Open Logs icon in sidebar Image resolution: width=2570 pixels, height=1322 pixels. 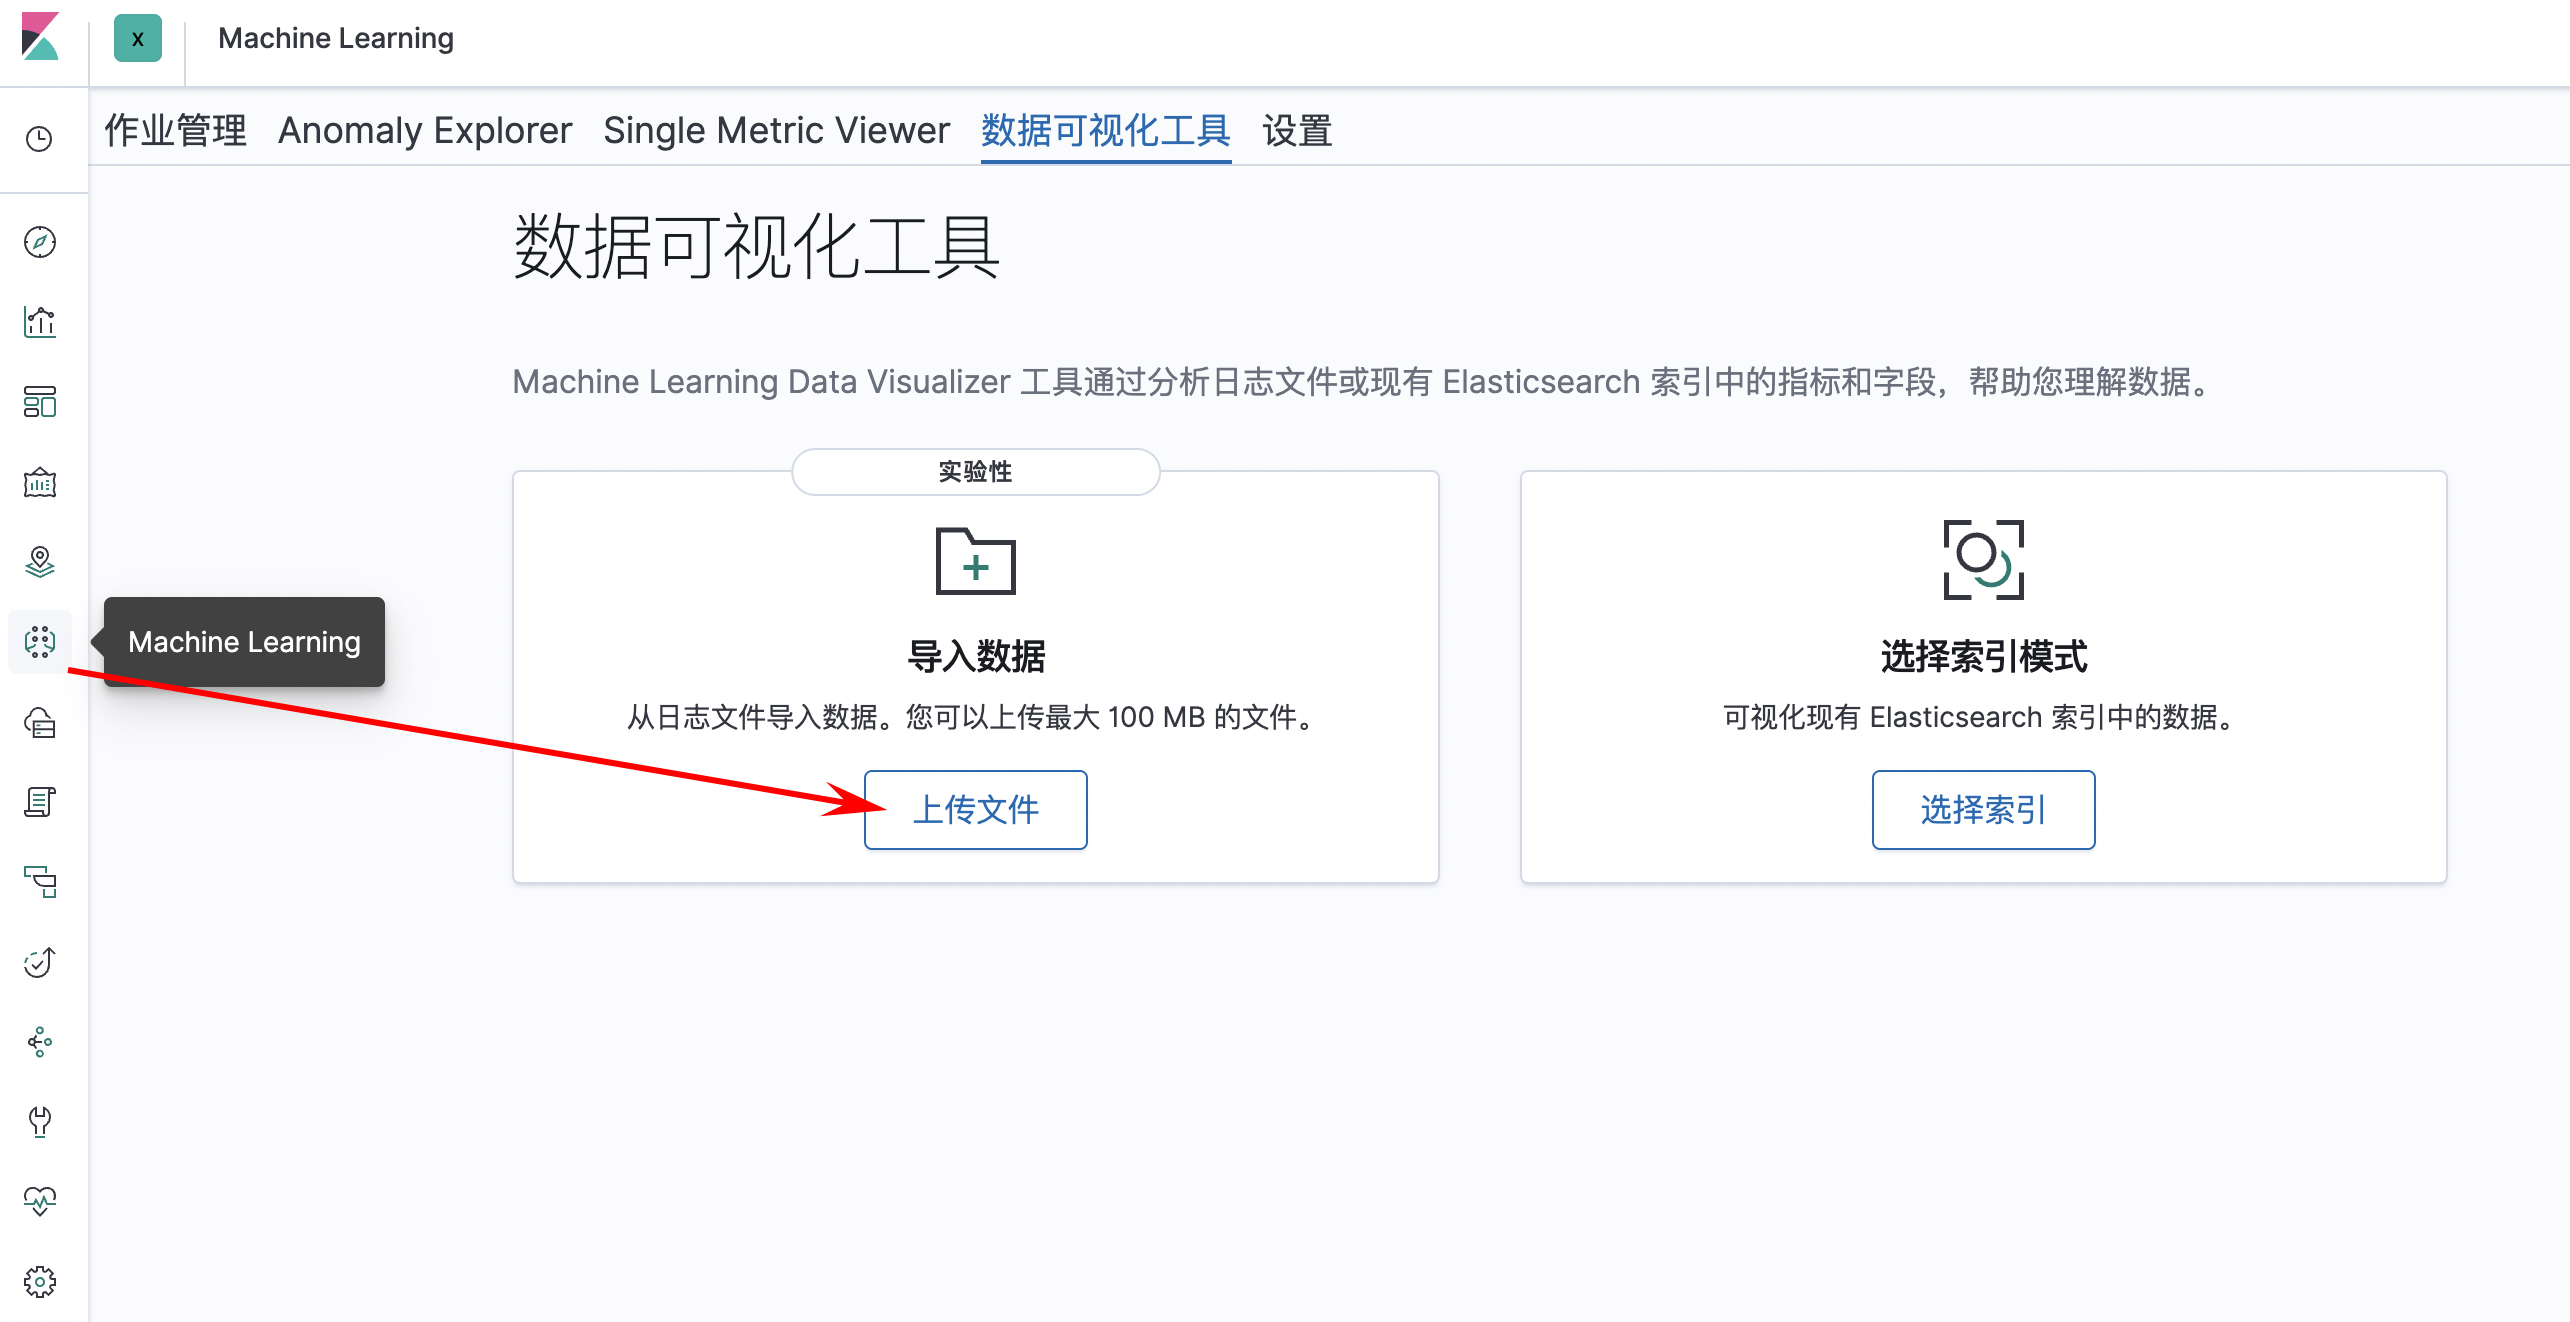click(x=39, y=802)
